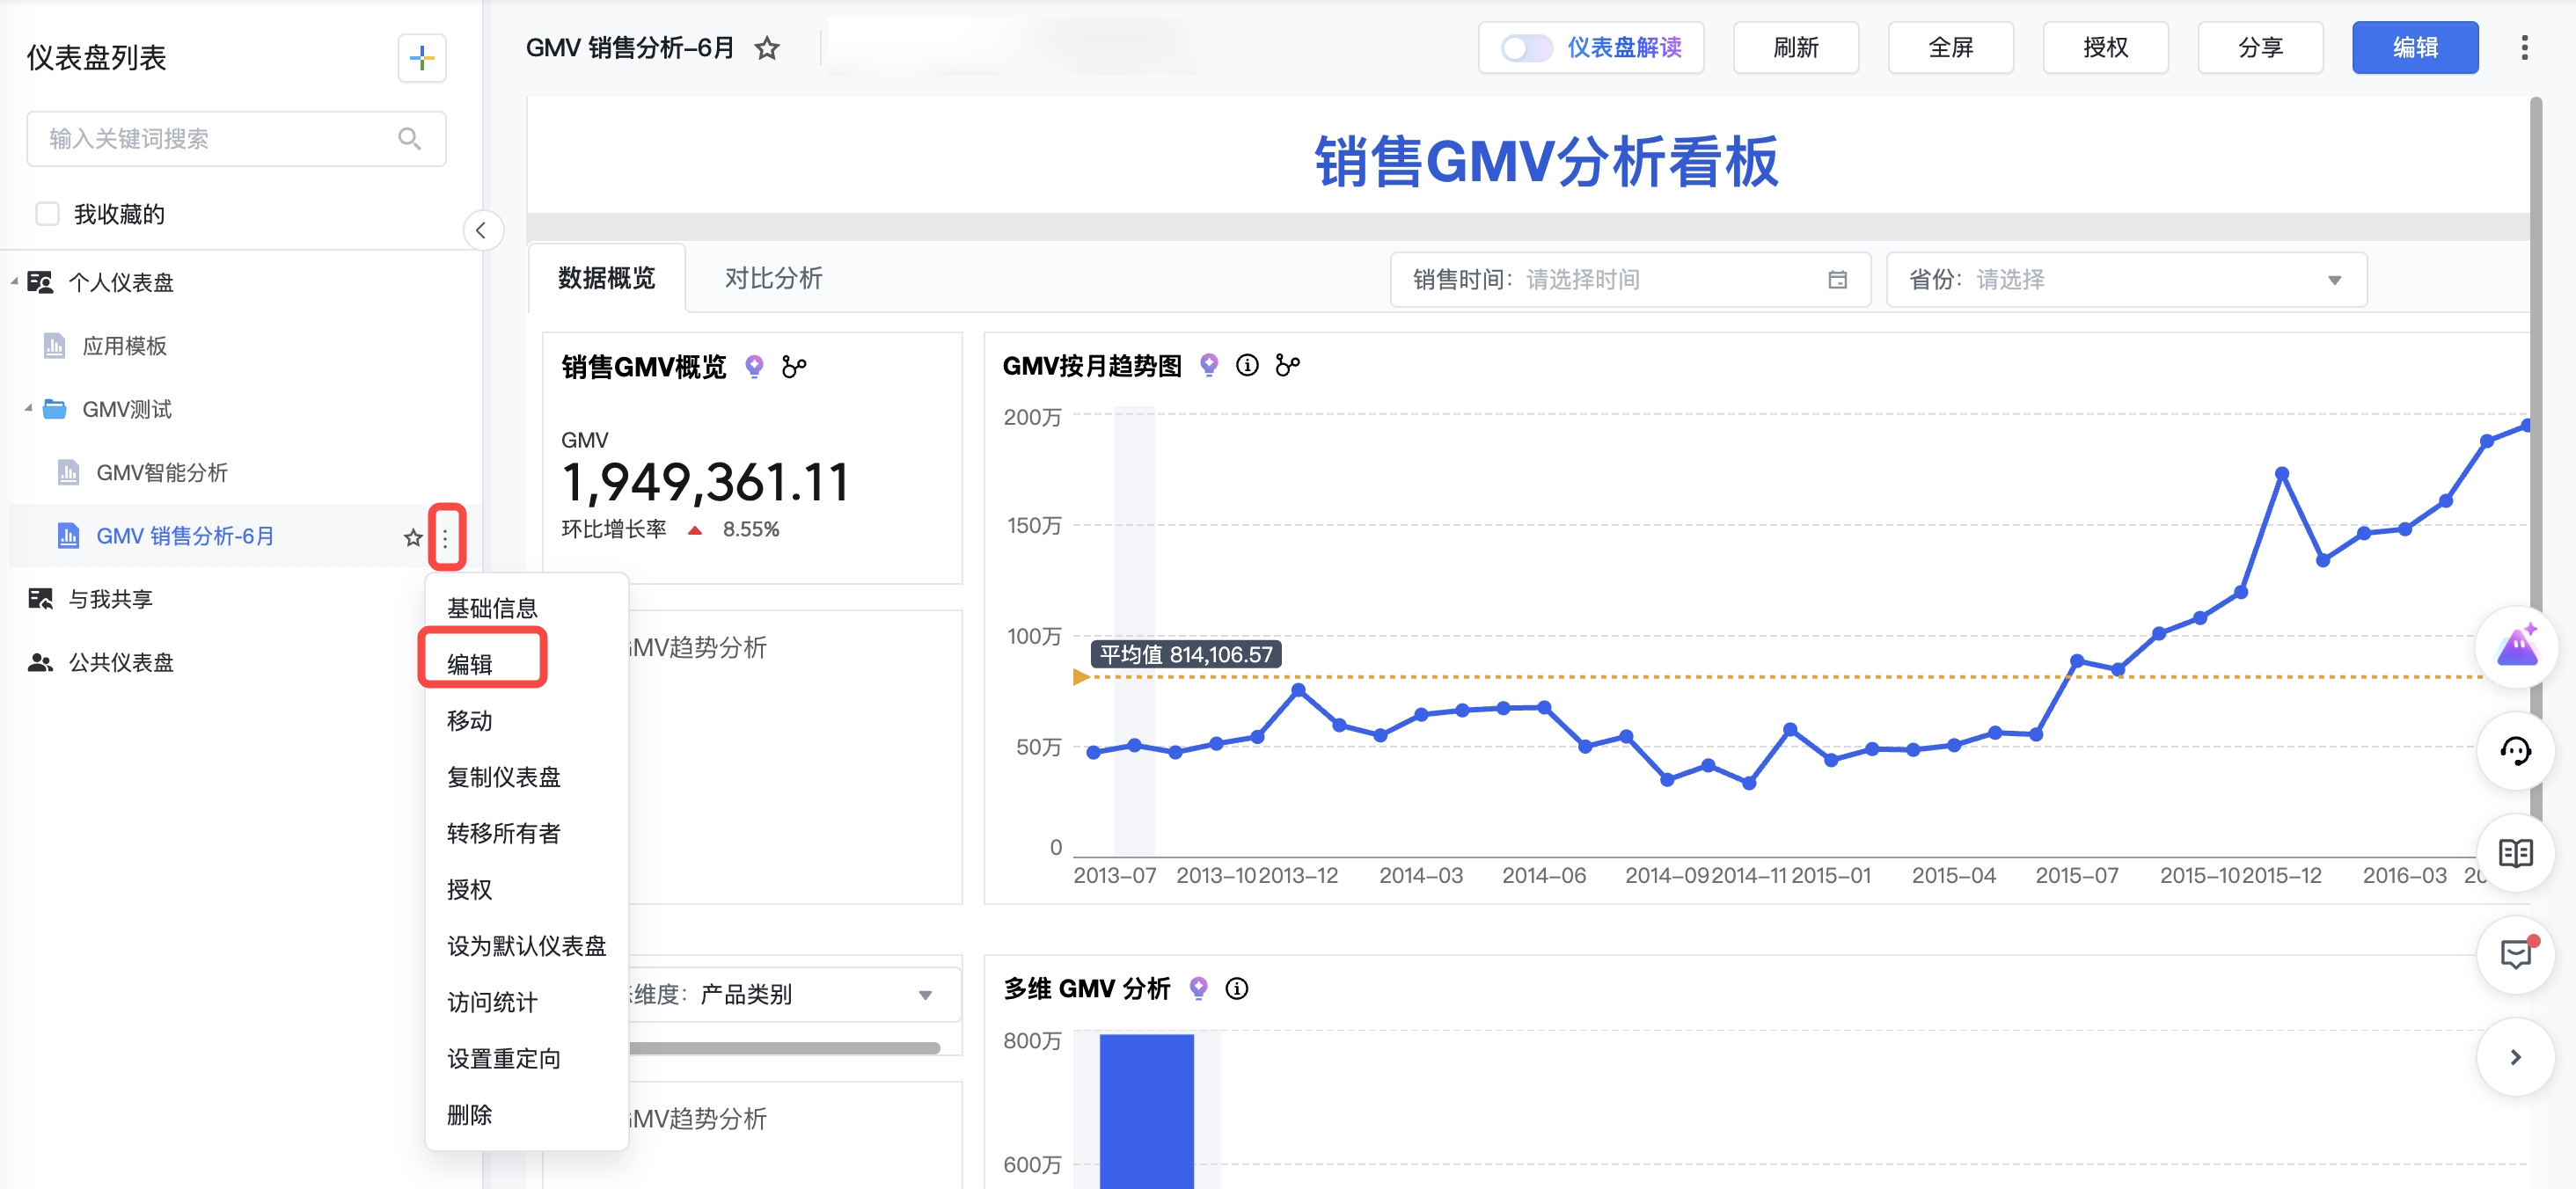This screenshot has height=1189, width=2576.
Task: Click the lightbulb insight icon on GMV按月趋势图
Action: (x=1209, y=365)
